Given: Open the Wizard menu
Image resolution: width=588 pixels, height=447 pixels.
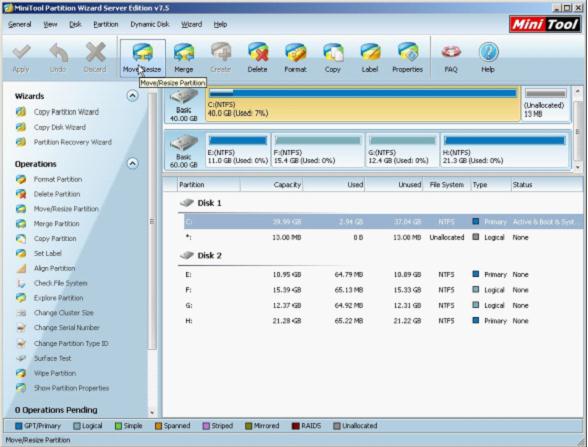Looking at the screenshot, I should point(192,24).
